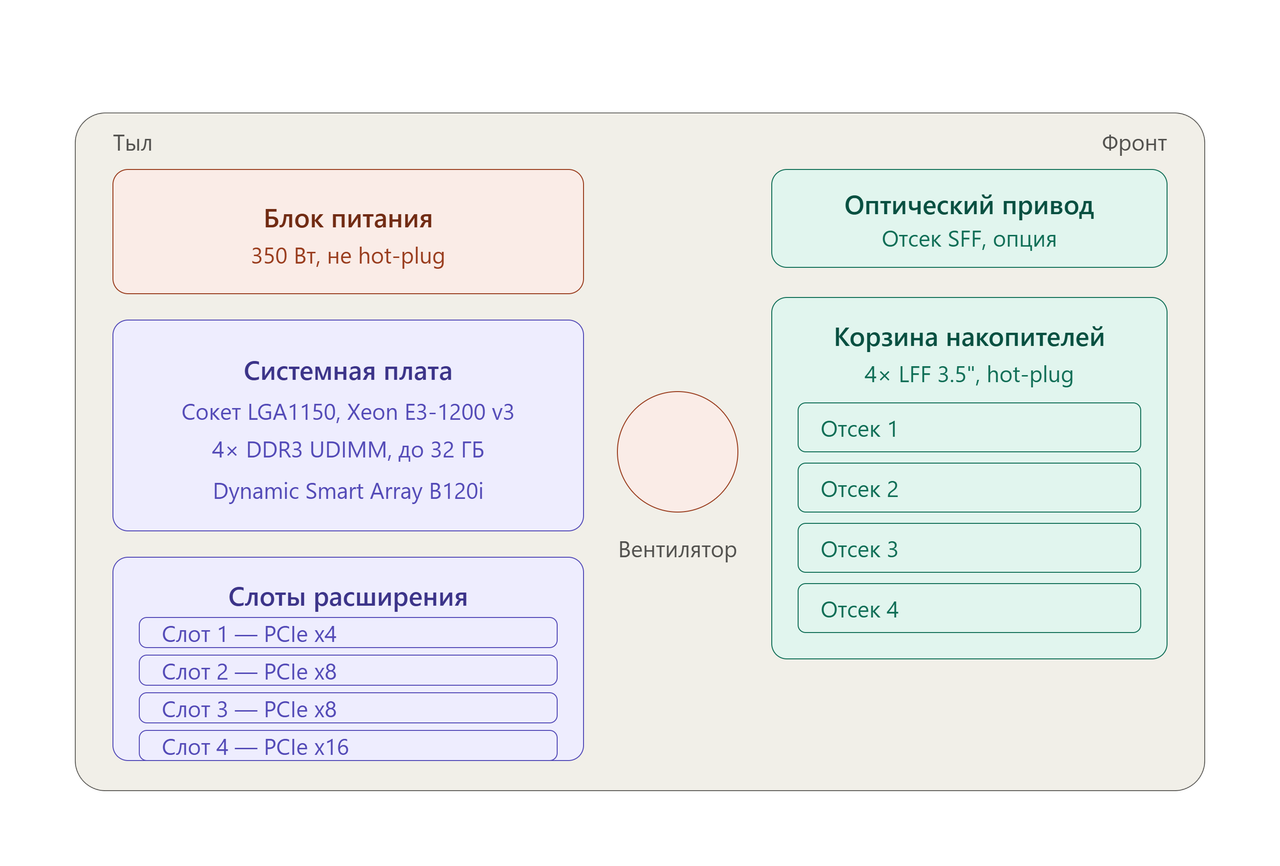Click the Слоты расширения heading

pyautogui.click(x=348, y=598)
